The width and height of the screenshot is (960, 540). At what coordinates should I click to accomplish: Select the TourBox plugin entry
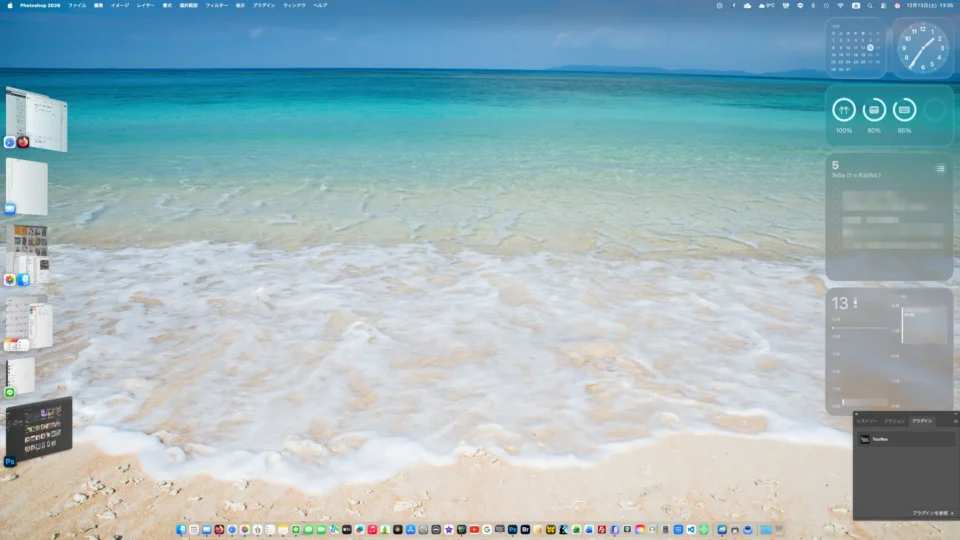click(x=906, y=439)
